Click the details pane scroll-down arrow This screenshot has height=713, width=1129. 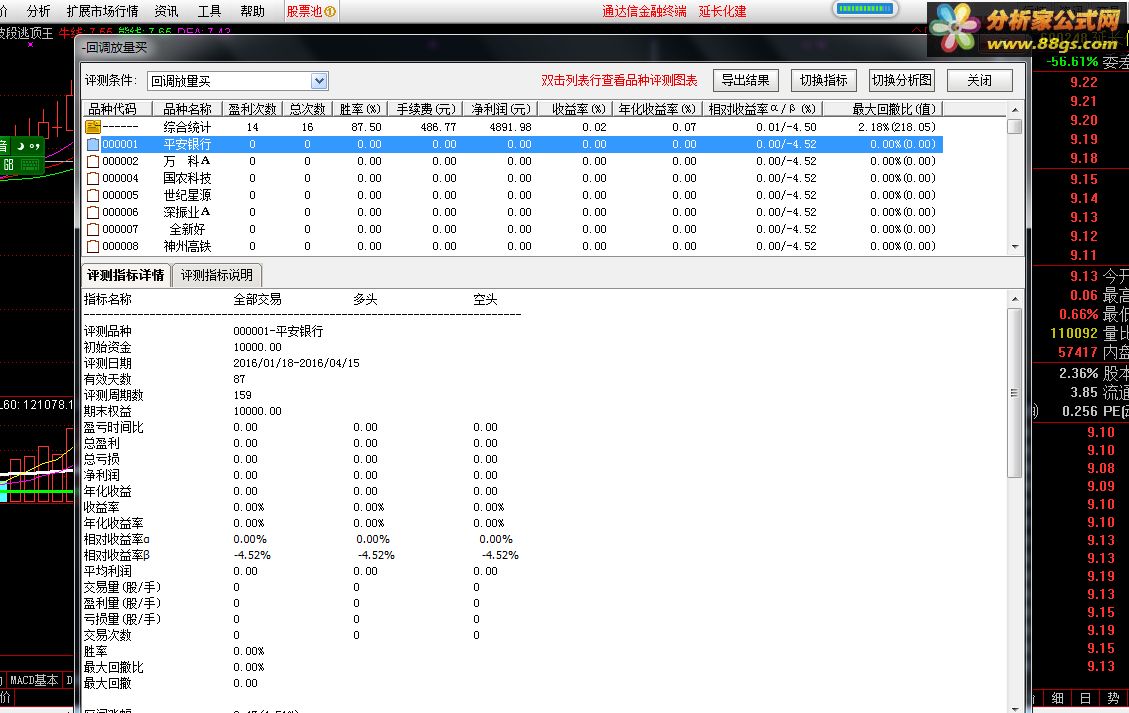coord(1015,707)
